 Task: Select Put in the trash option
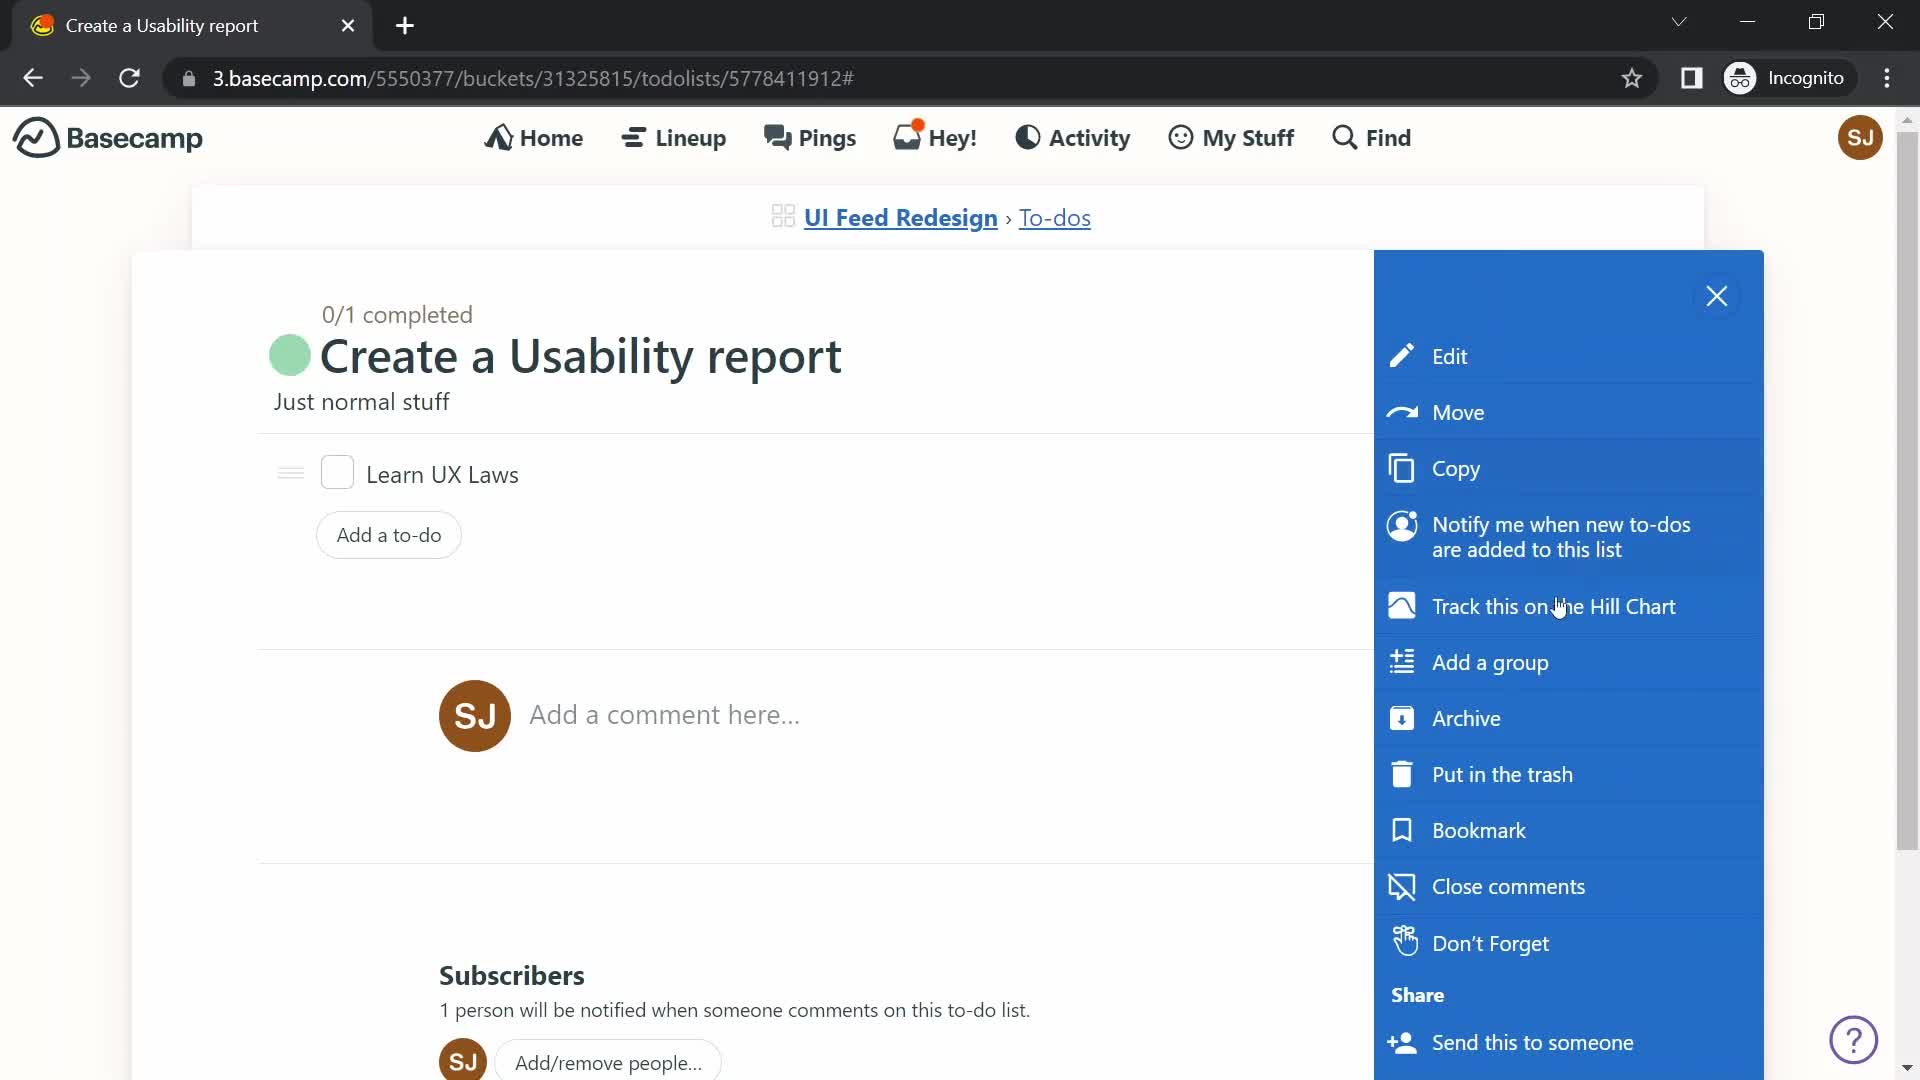coord(1503,774)
